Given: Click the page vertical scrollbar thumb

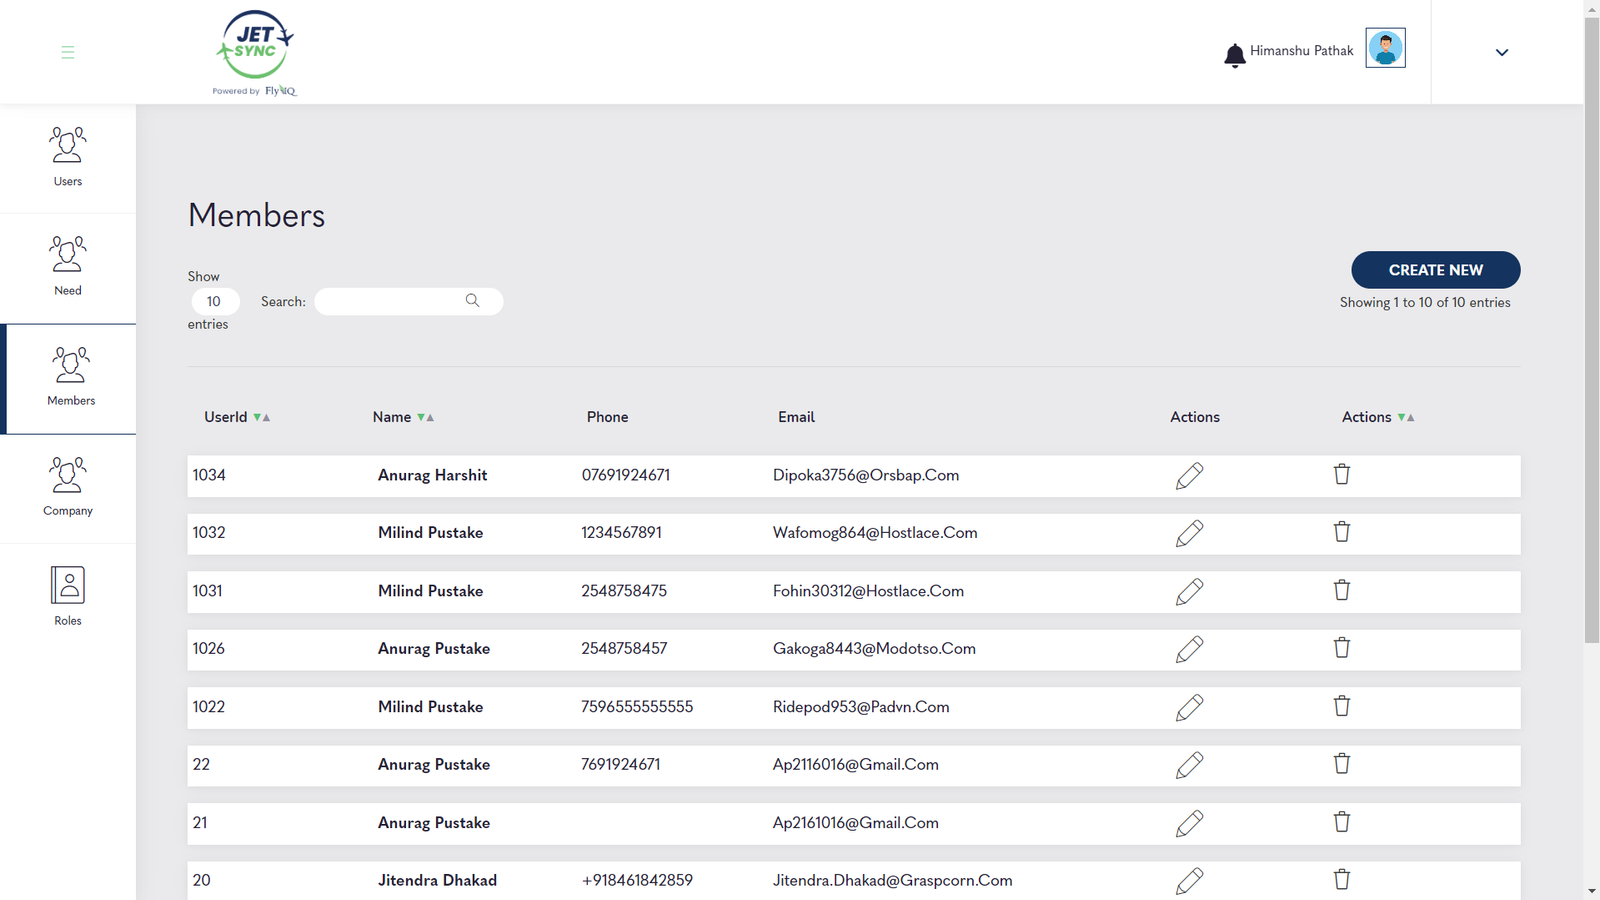Looking at the screenshot, I should point(1592,330).
